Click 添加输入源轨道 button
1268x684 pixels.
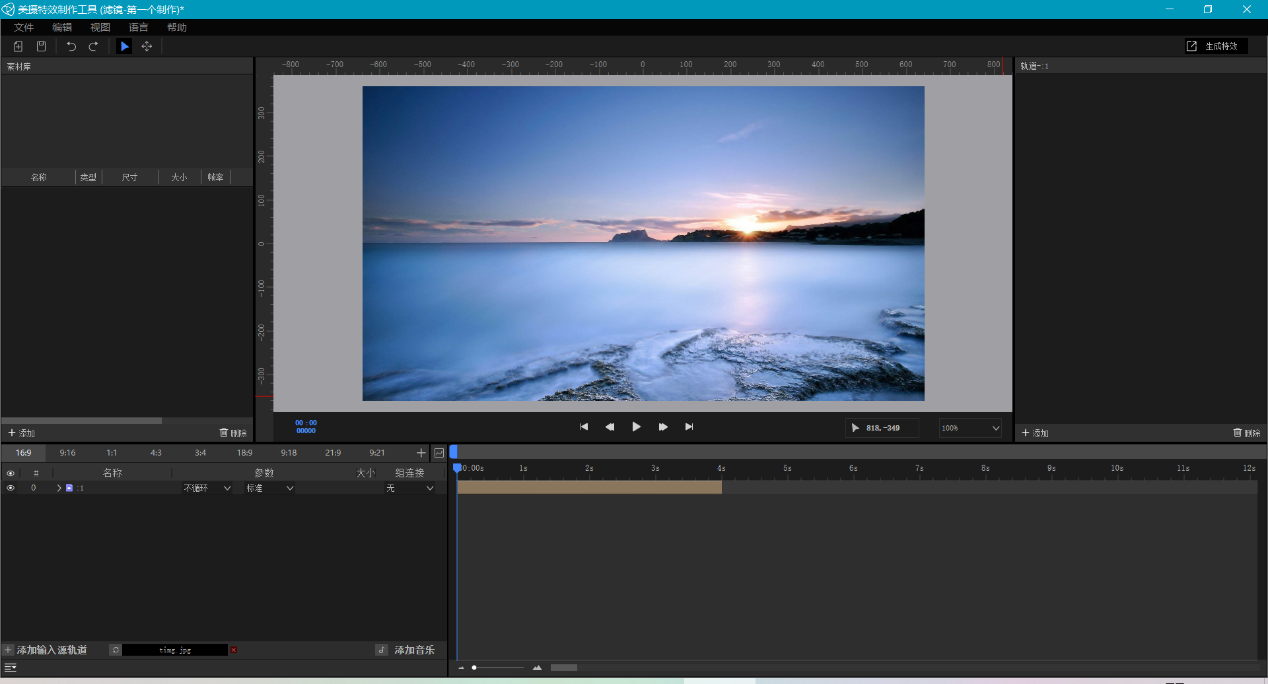[x=45, y=650]
